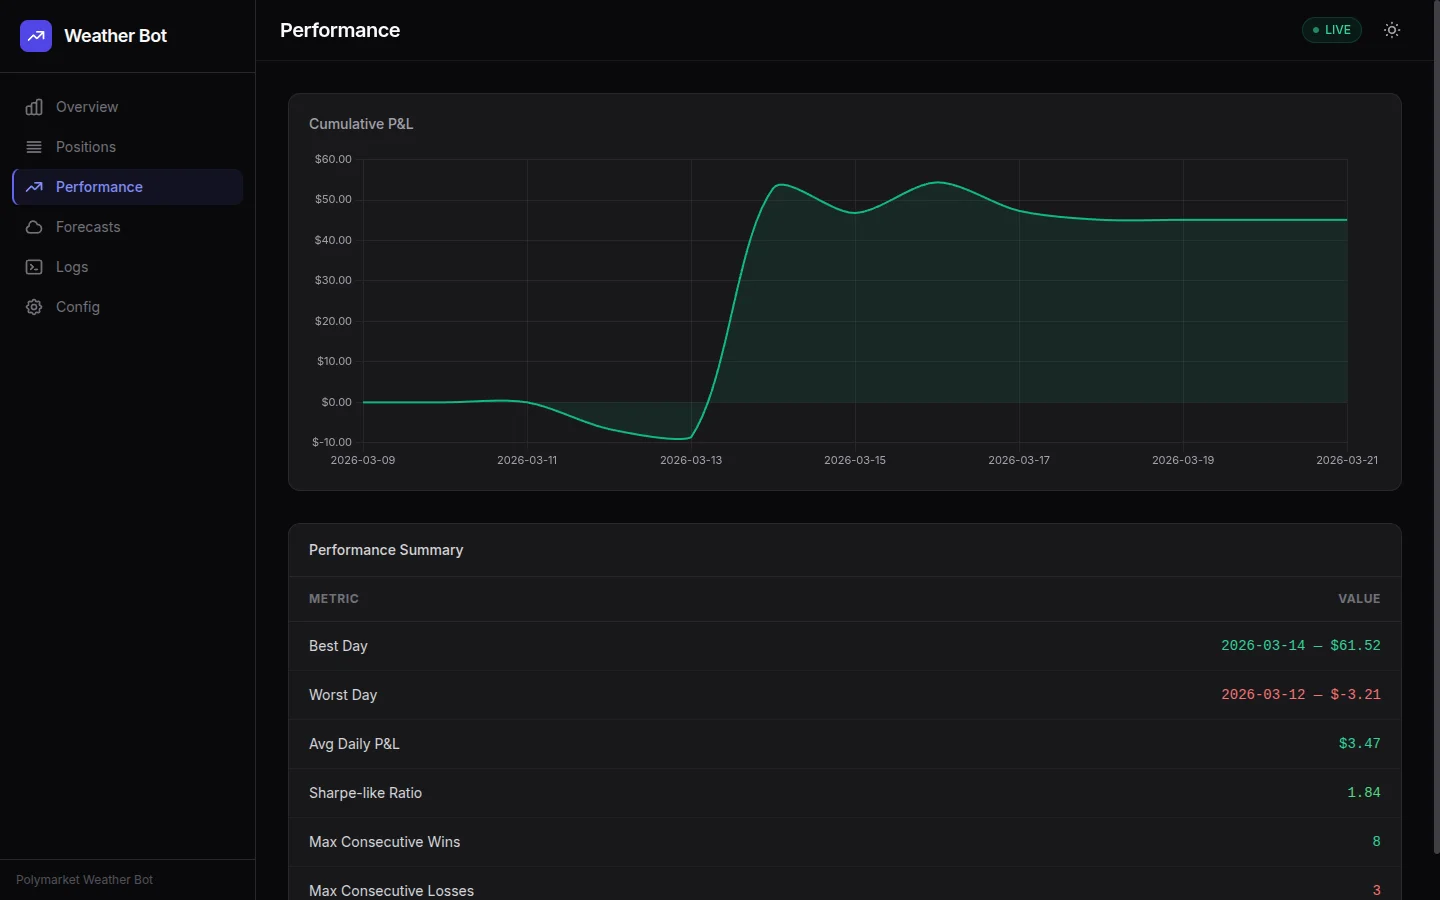Open the Logs page

(x=72, y=267)
